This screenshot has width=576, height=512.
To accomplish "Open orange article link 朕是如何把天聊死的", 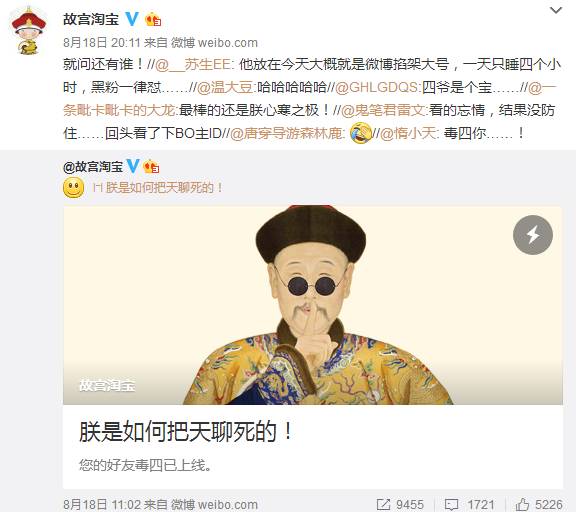I will (x=158, y=188).
